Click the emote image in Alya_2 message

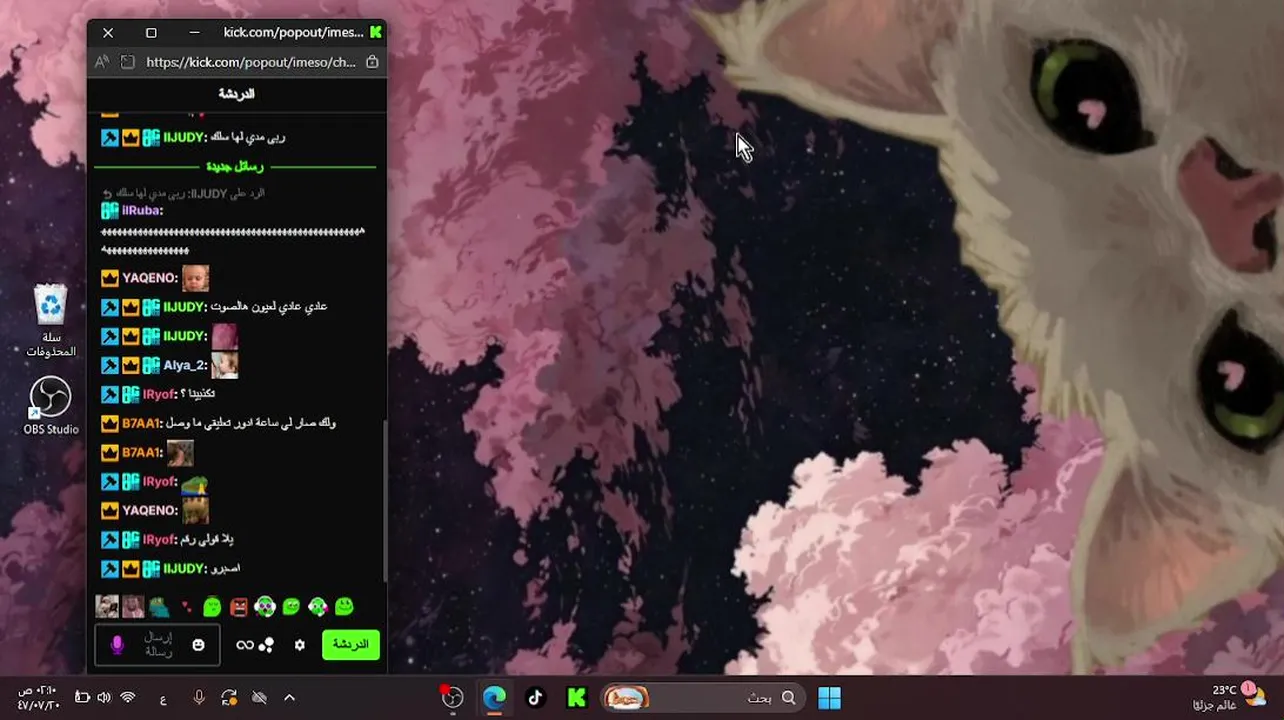(224, 365)
